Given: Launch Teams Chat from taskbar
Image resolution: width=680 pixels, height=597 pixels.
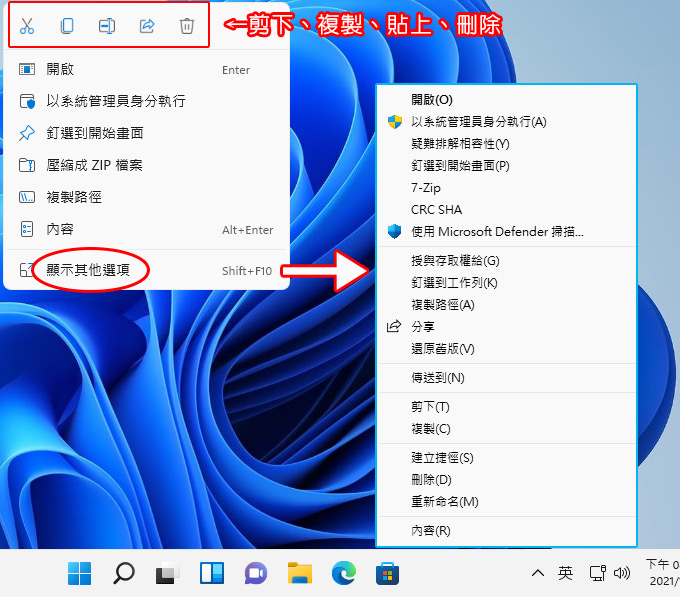Looking at the screenshot, I should pyautogui.click(x=256, y=574).
